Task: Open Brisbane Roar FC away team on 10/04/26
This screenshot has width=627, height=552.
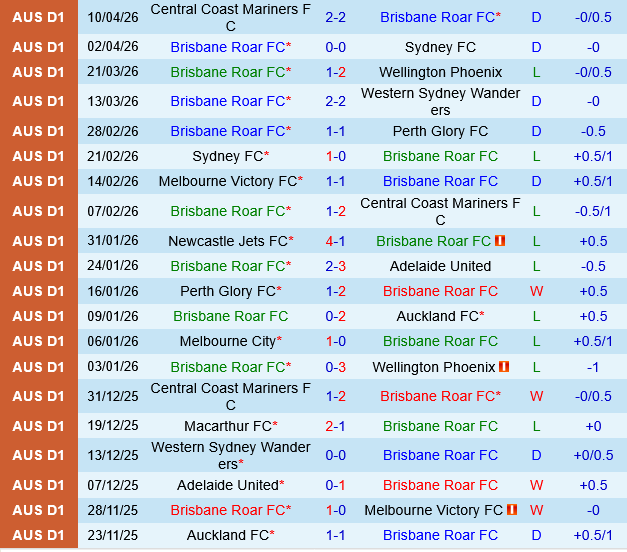Action: 440,17
